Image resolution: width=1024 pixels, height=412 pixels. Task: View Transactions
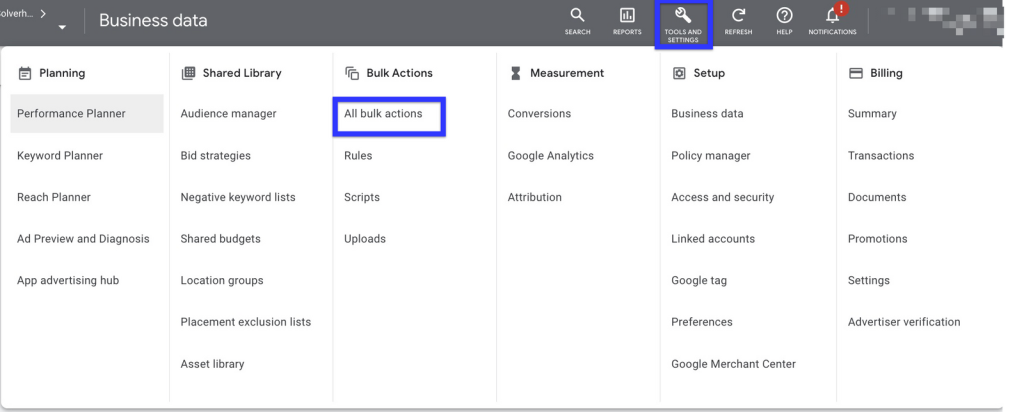pyautogui.click(x=881, y=155)
